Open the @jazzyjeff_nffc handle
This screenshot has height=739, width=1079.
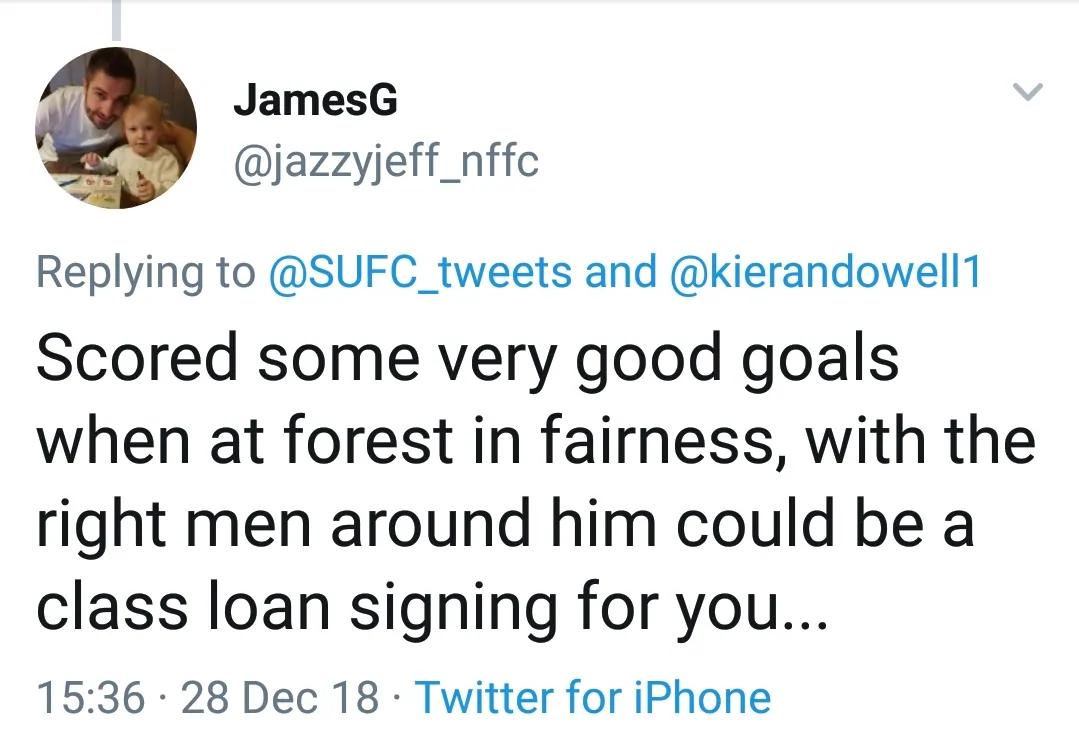[x=385, y=159]
